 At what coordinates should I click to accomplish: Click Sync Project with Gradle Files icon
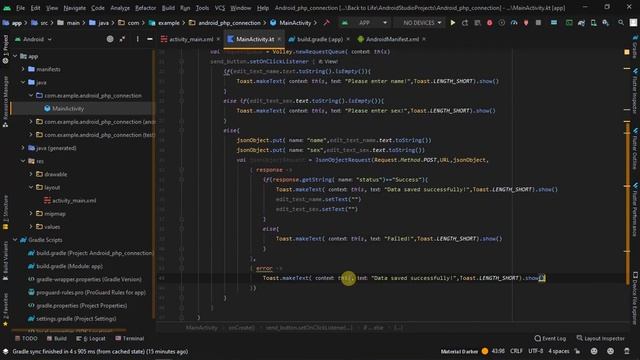tap(581, 23)
